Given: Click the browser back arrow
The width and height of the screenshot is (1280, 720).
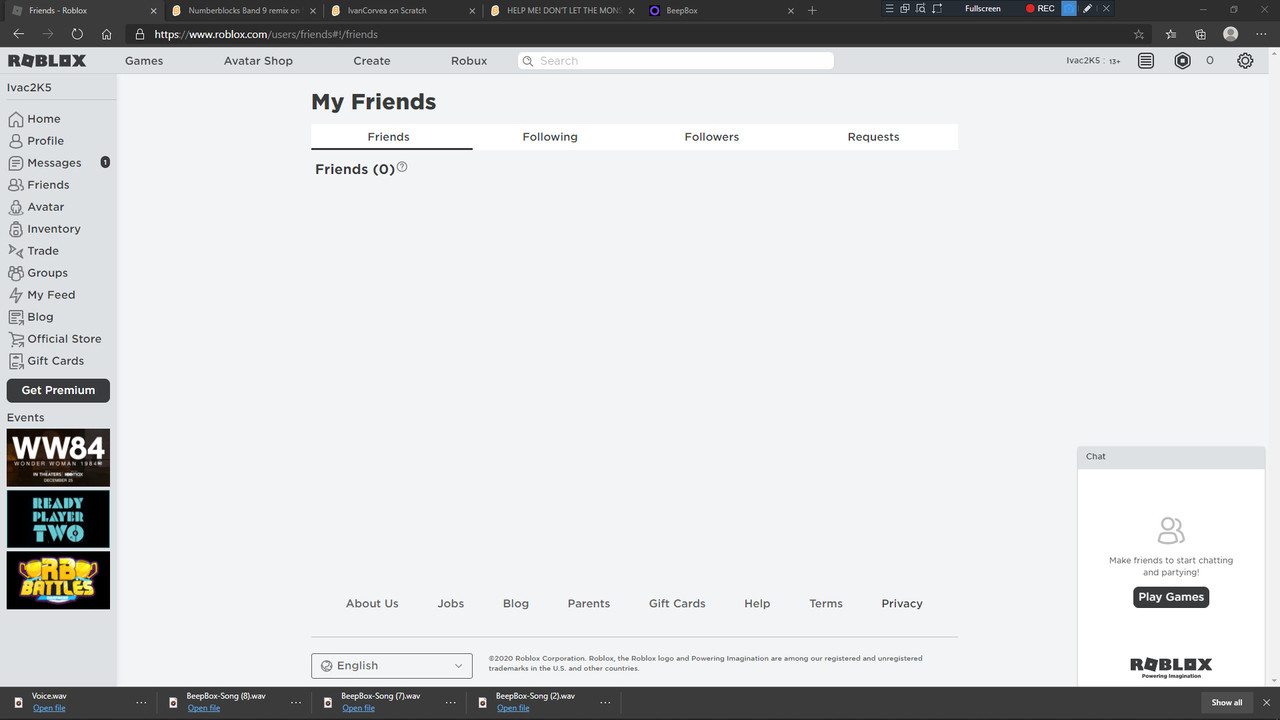Looking at the screenshot, I should point(18,34).
